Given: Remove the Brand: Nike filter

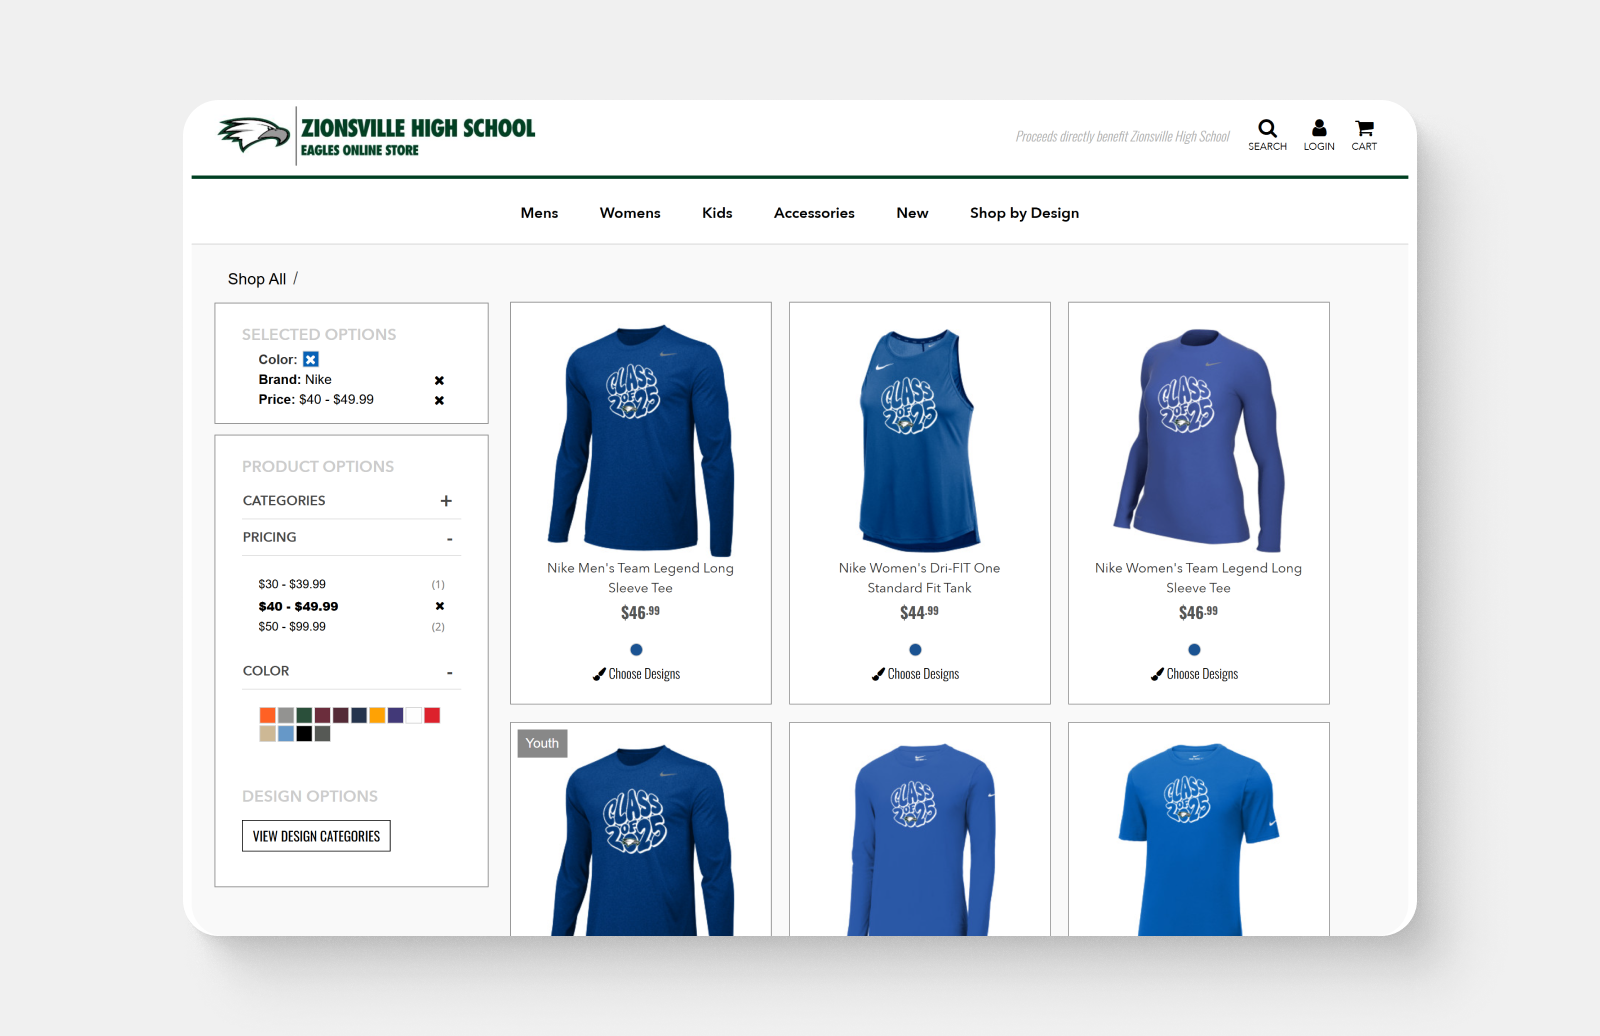Looking at the screenshot, I should point(439,380).
